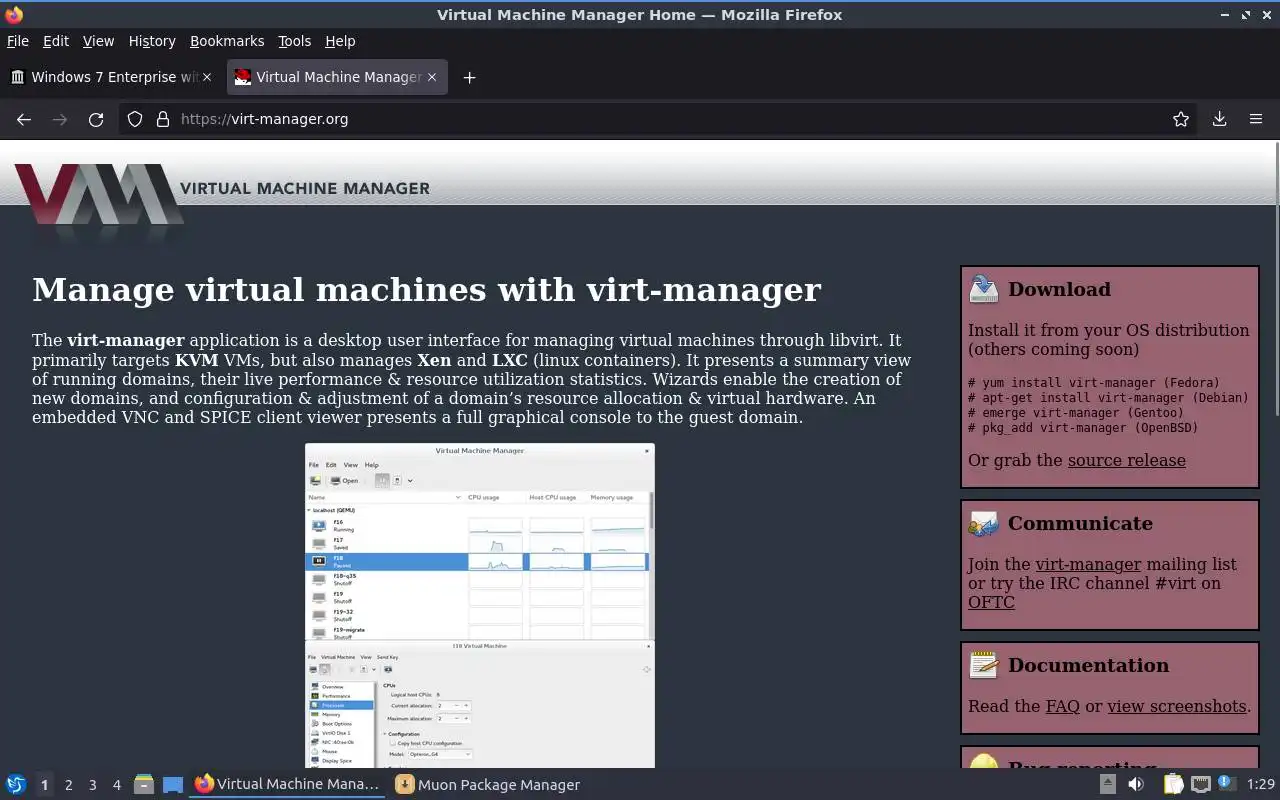
Task: Click the yum install virt-manager (Fedora) line
Action: tap(1094, 383)
